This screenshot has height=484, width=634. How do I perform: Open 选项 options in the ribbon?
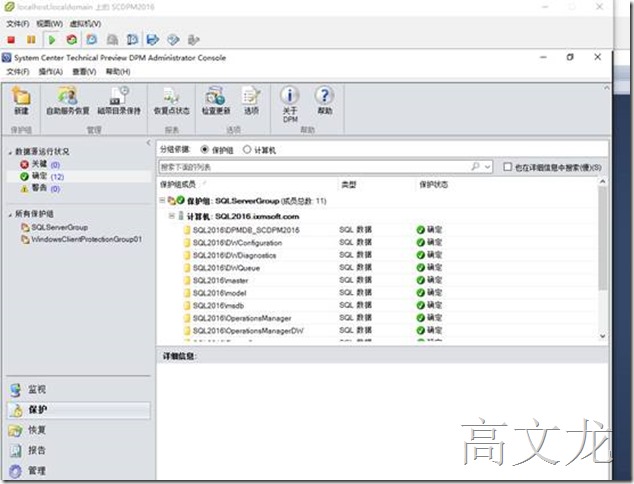251,101
